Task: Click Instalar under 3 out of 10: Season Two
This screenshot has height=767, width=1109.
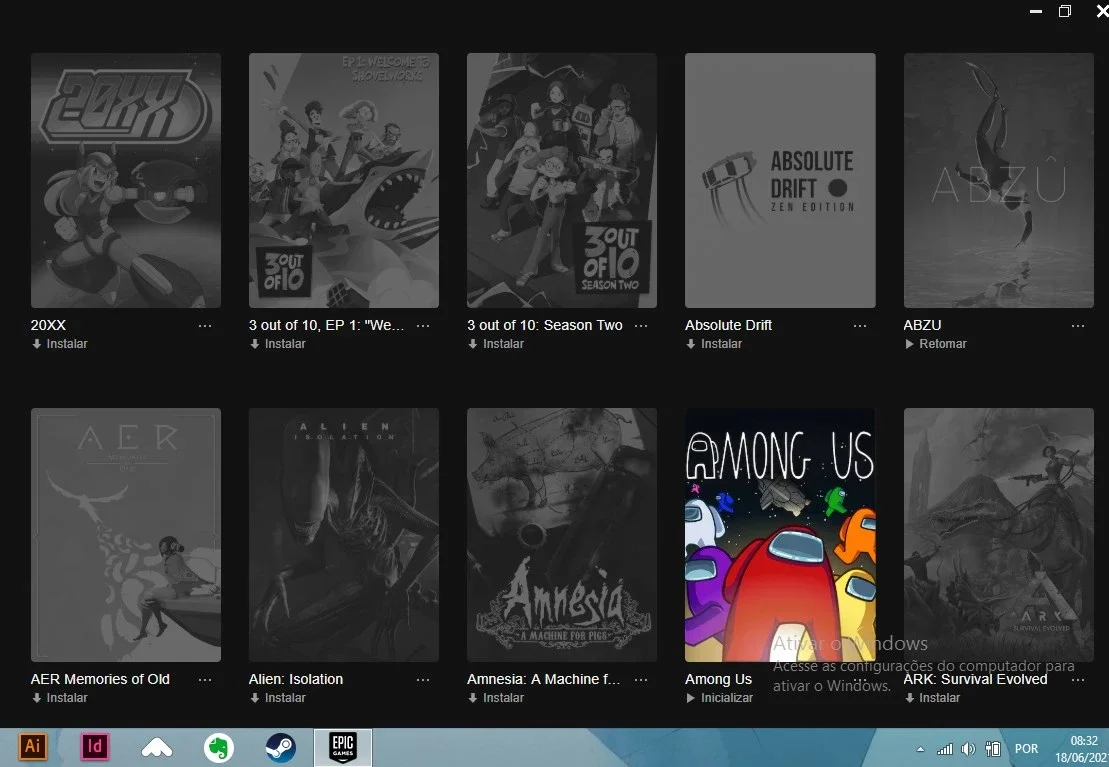Action: (496, 344)
